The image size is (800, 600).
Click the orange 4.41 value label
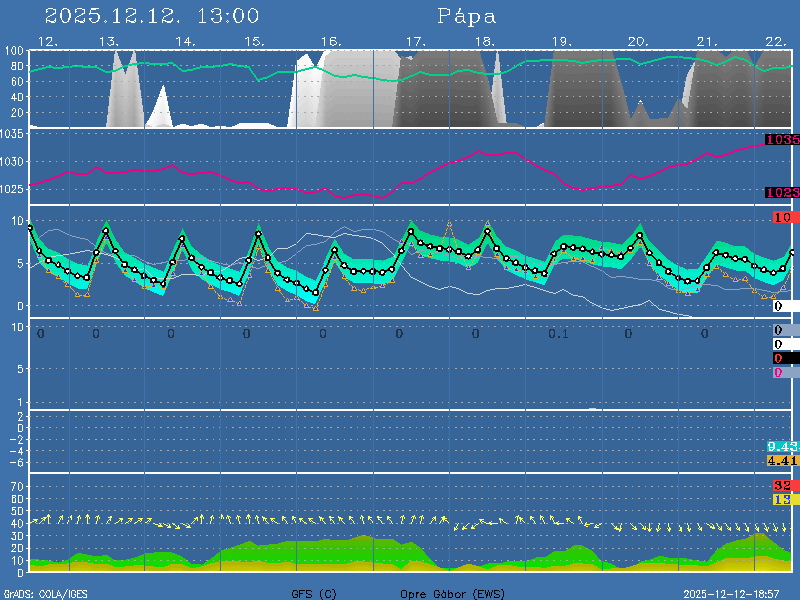(x=782, y=460)
